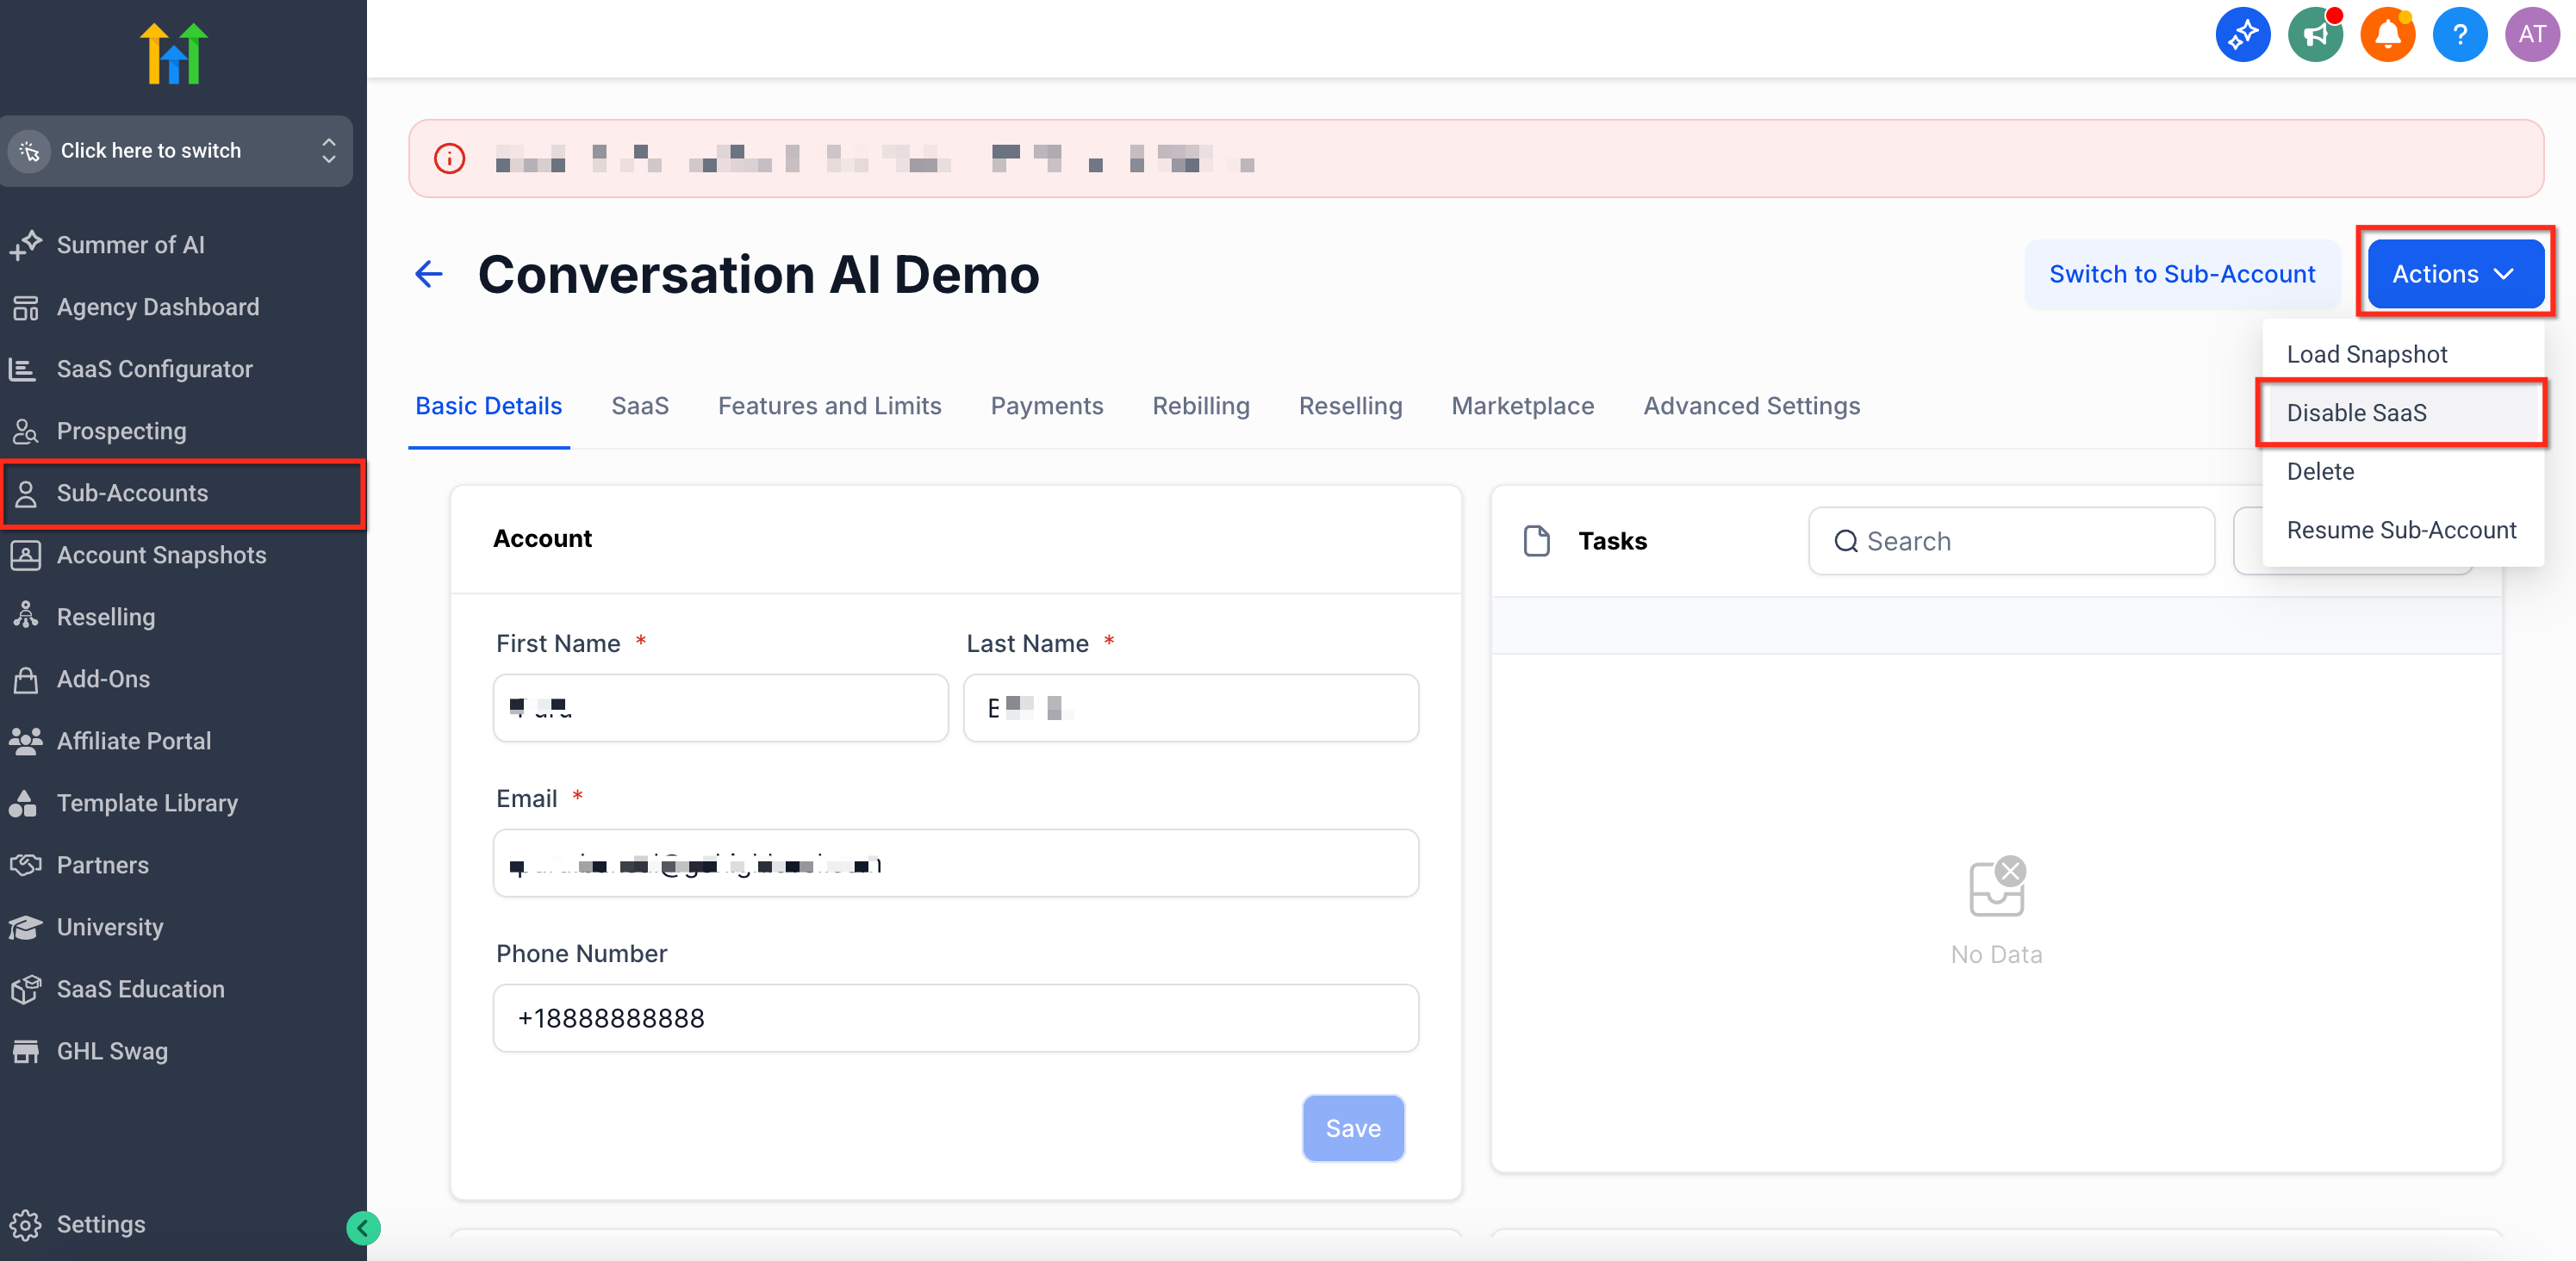Viewport: 2576px width, 1261px height.
Task: Toggle the Actions dropdown button
Action: pyautogui.click(x=2454, y=274)
